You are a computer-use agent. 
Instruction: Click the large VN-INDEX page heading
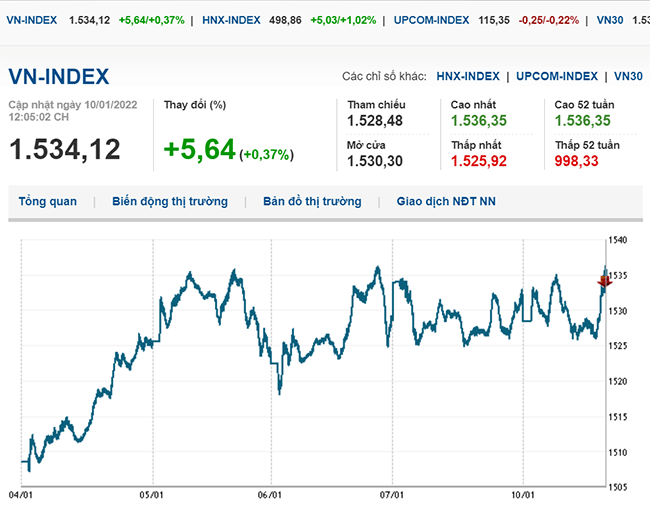pos(59,77)
